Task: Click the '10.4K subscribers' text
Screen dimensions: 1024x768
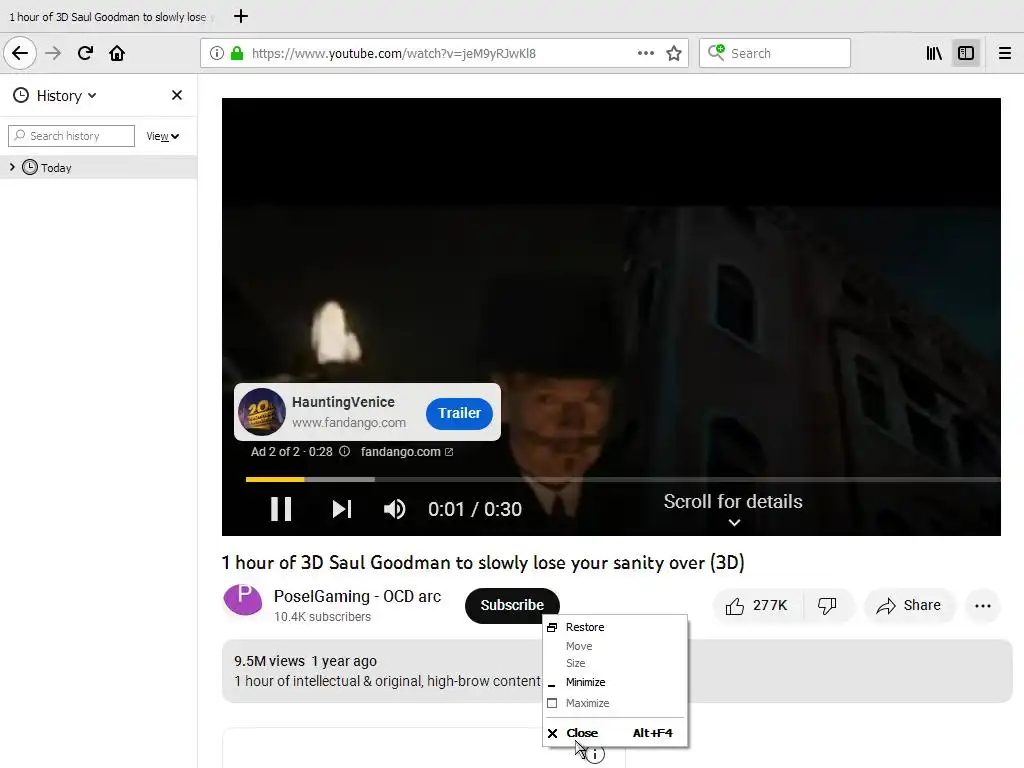Action: pyautogui.click(x=323, y=616)
